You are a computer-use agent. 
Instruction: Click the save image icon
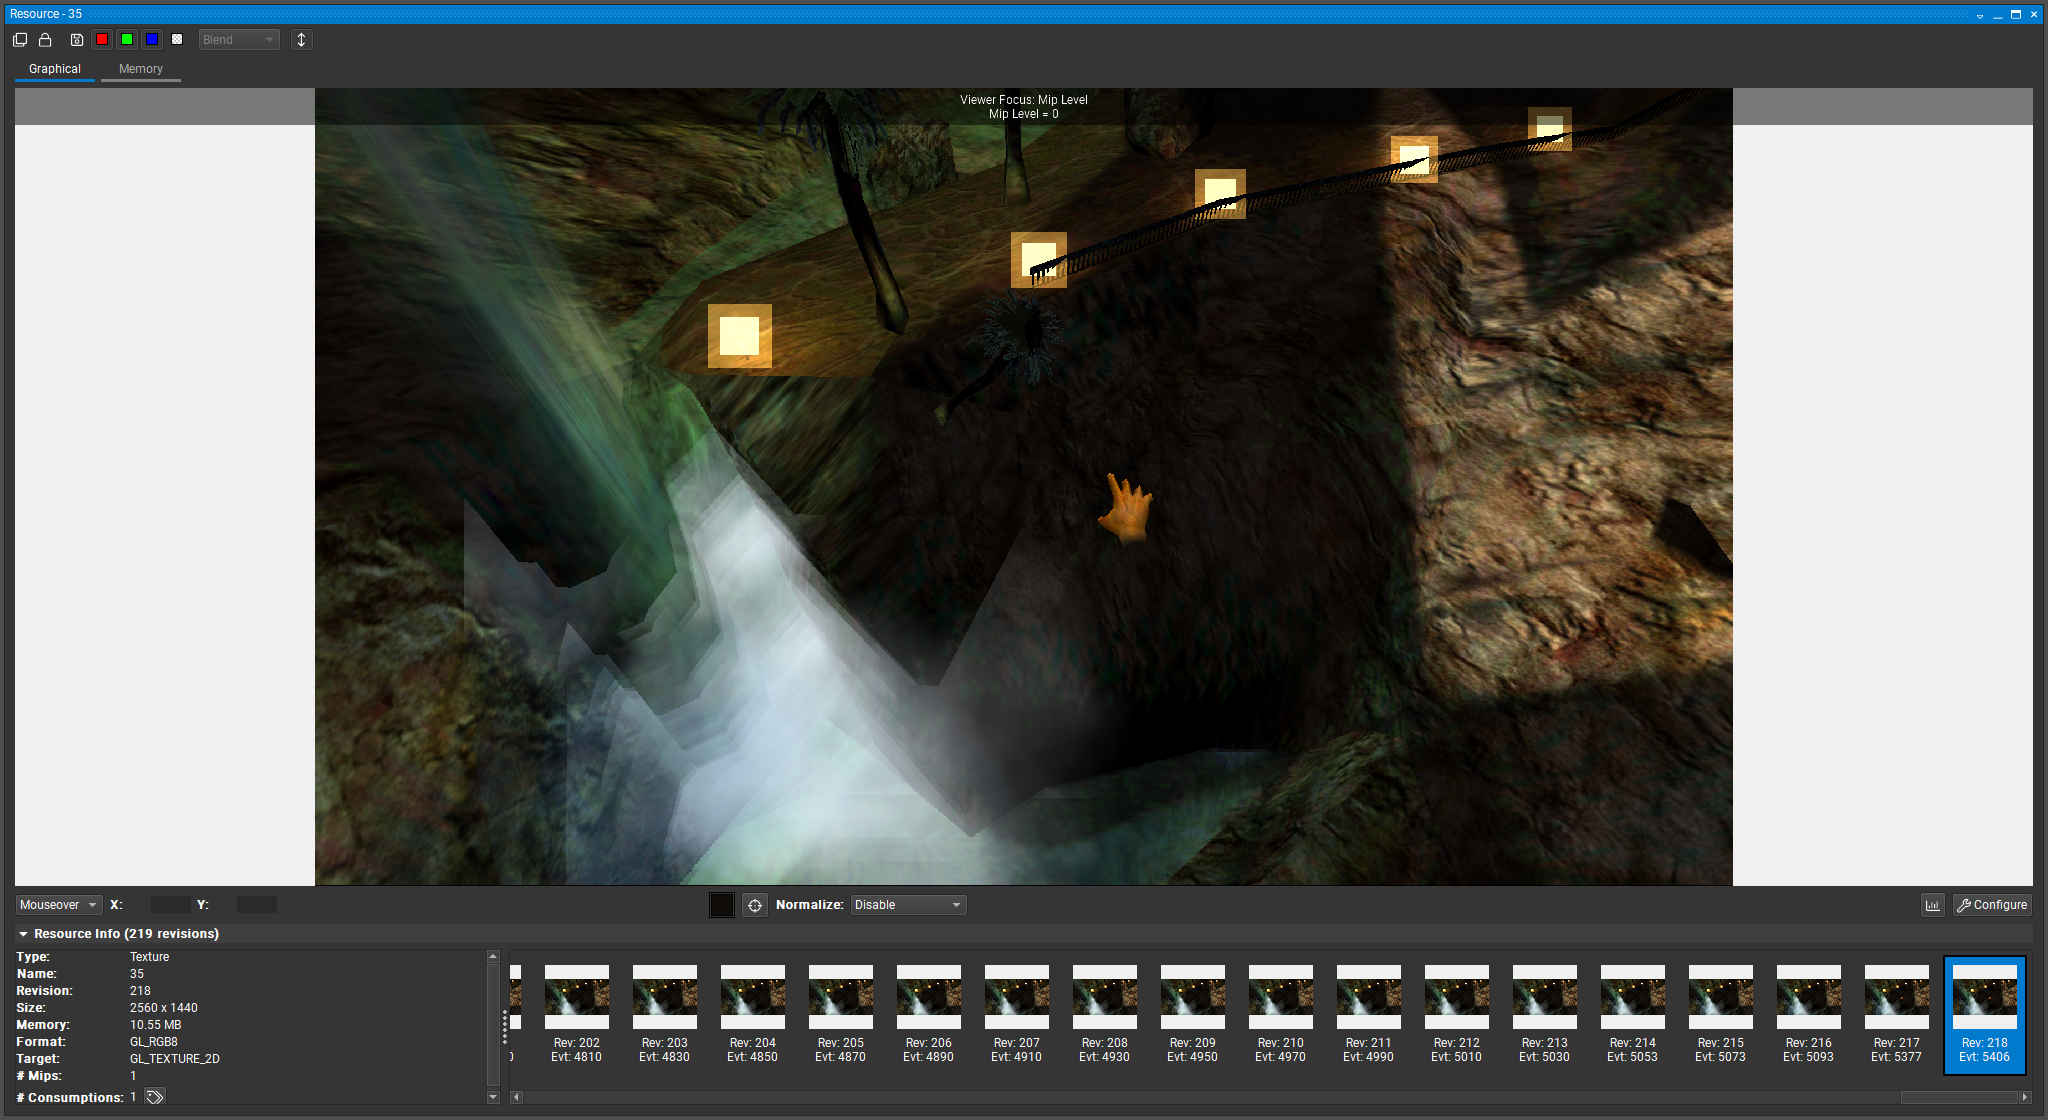(x=77, y=40)
